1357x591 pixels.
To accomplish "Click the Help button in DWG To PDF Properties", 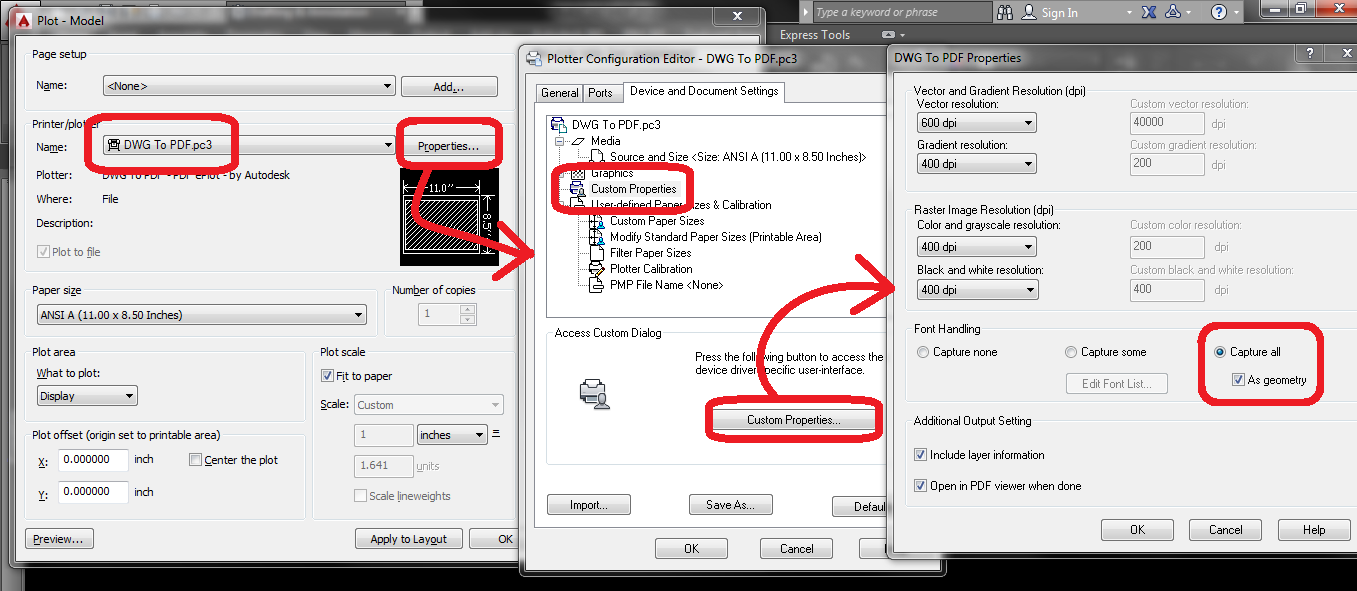I will [1314, 530].
